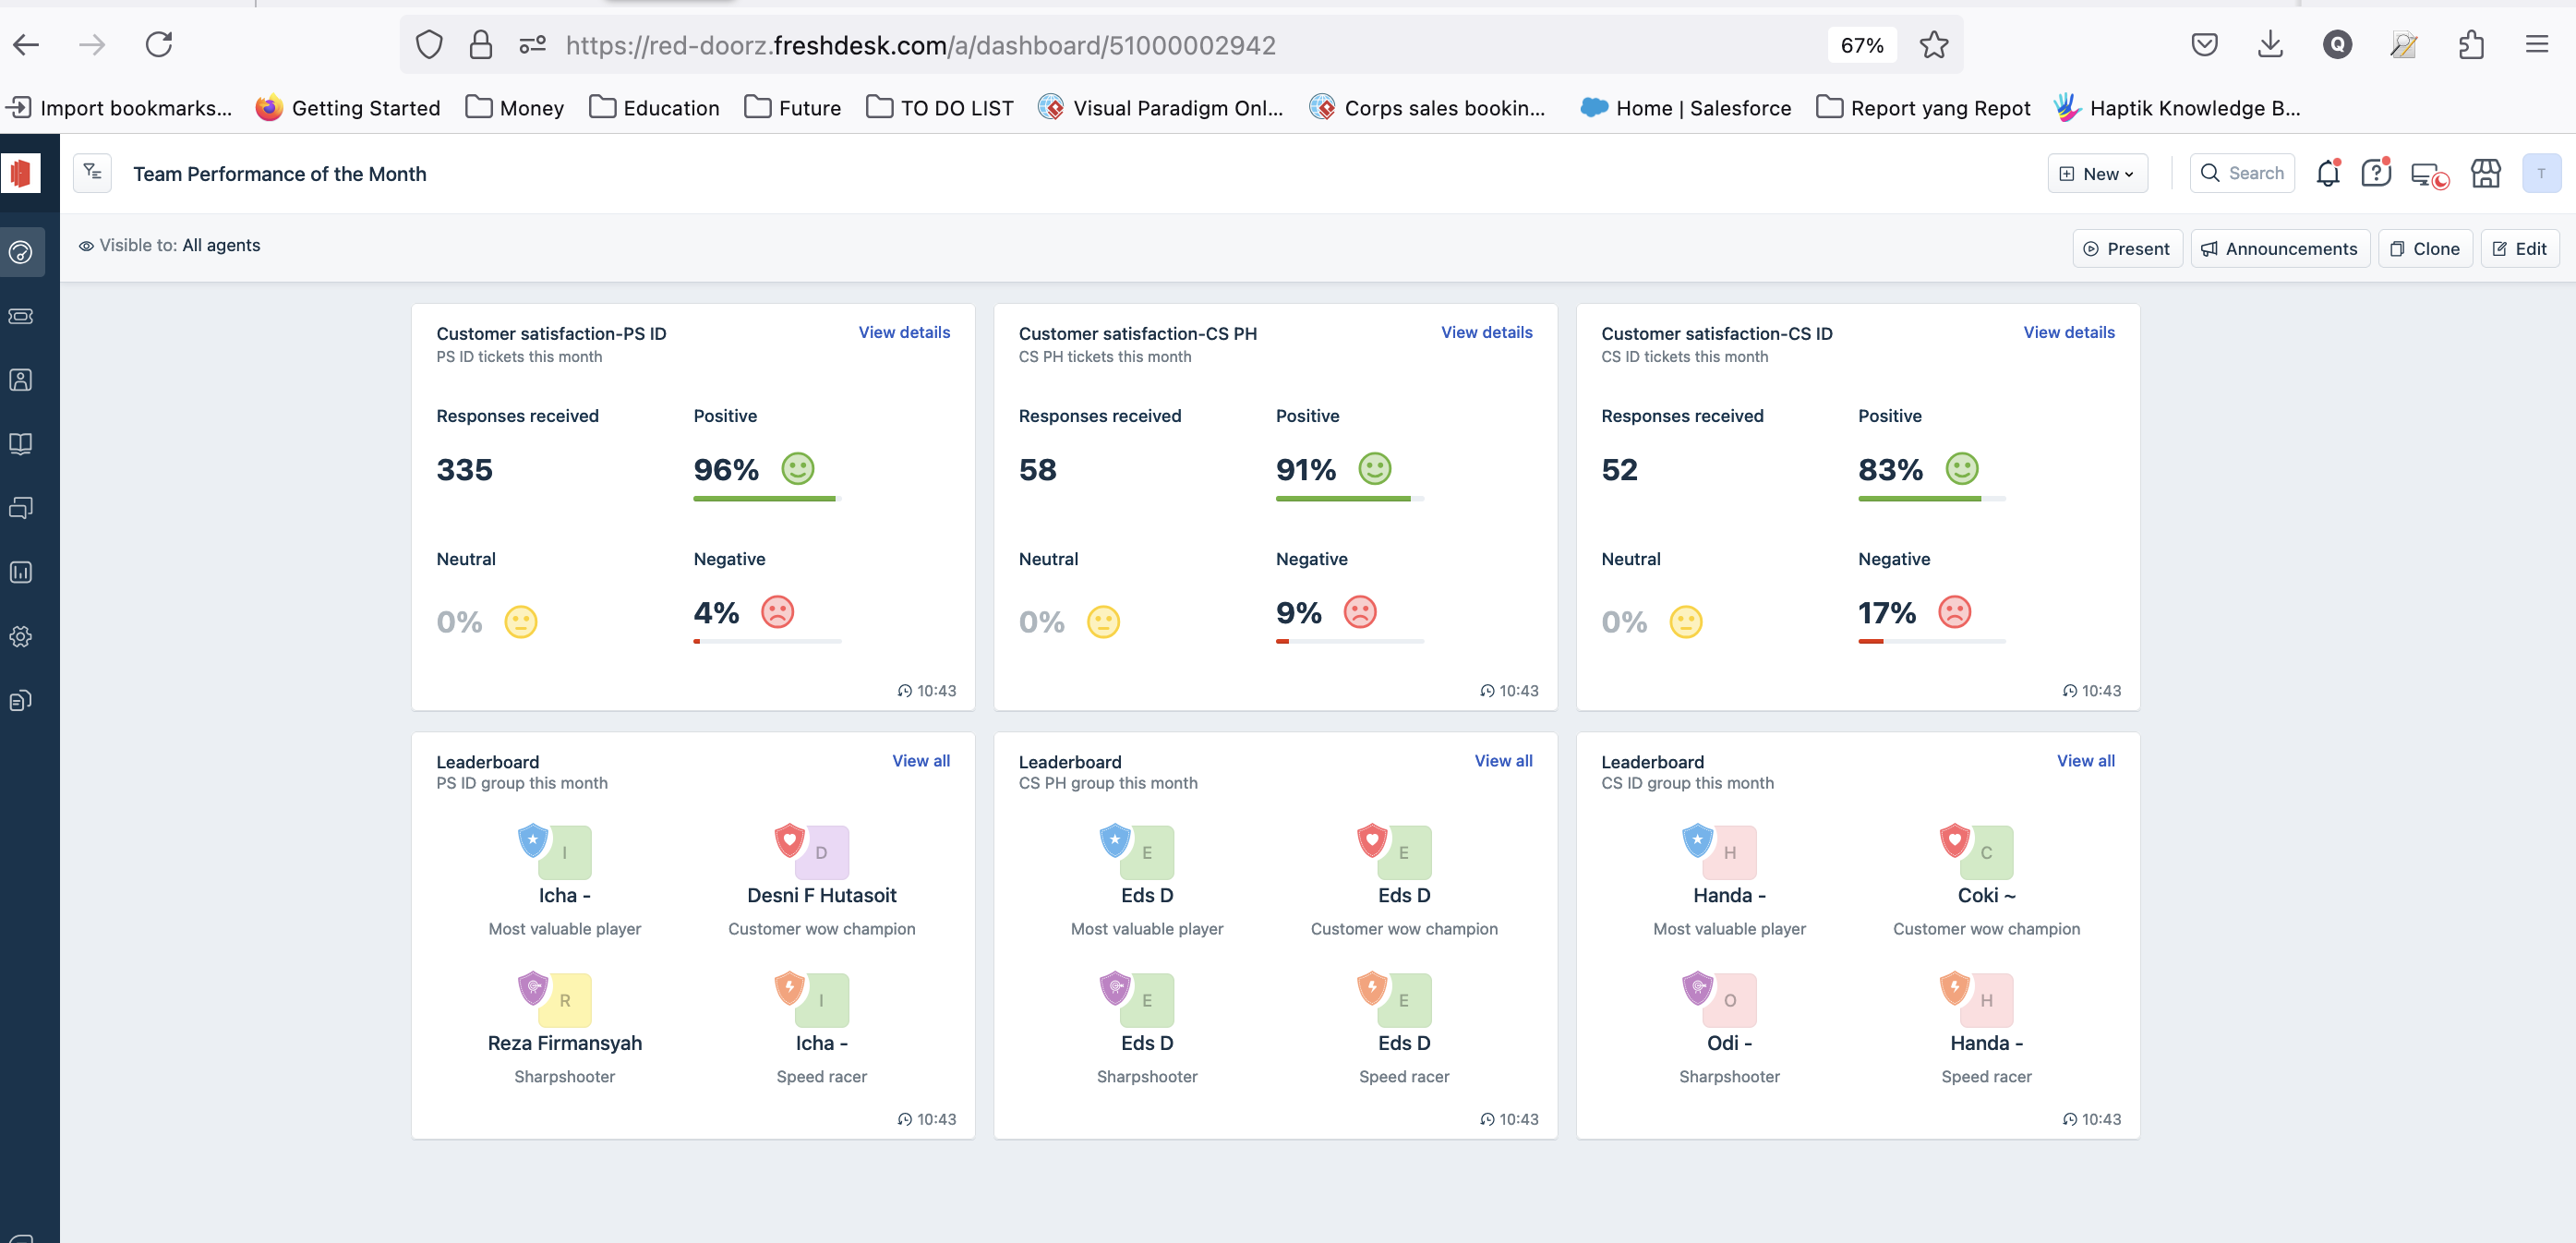
Task: Open Analytics reports icon in sidebar
Action: coord(21,572)
